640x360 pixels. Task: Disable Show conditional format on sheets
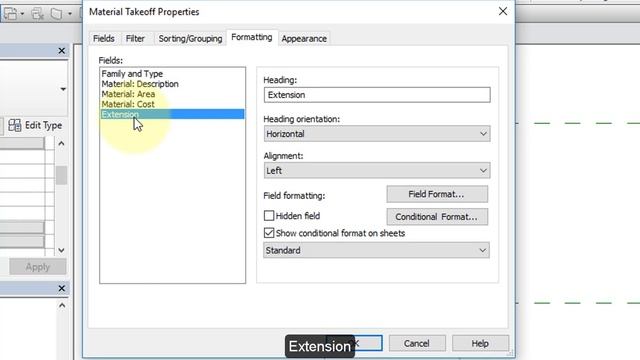pos(269,233)
